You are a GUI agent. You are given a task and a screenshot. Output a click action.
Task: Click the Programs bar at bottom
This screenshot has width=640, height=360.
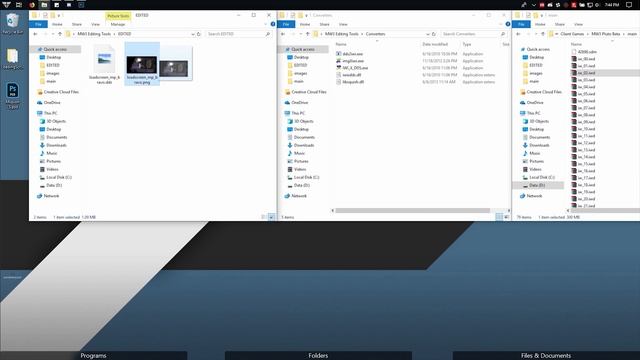point(93,356)
